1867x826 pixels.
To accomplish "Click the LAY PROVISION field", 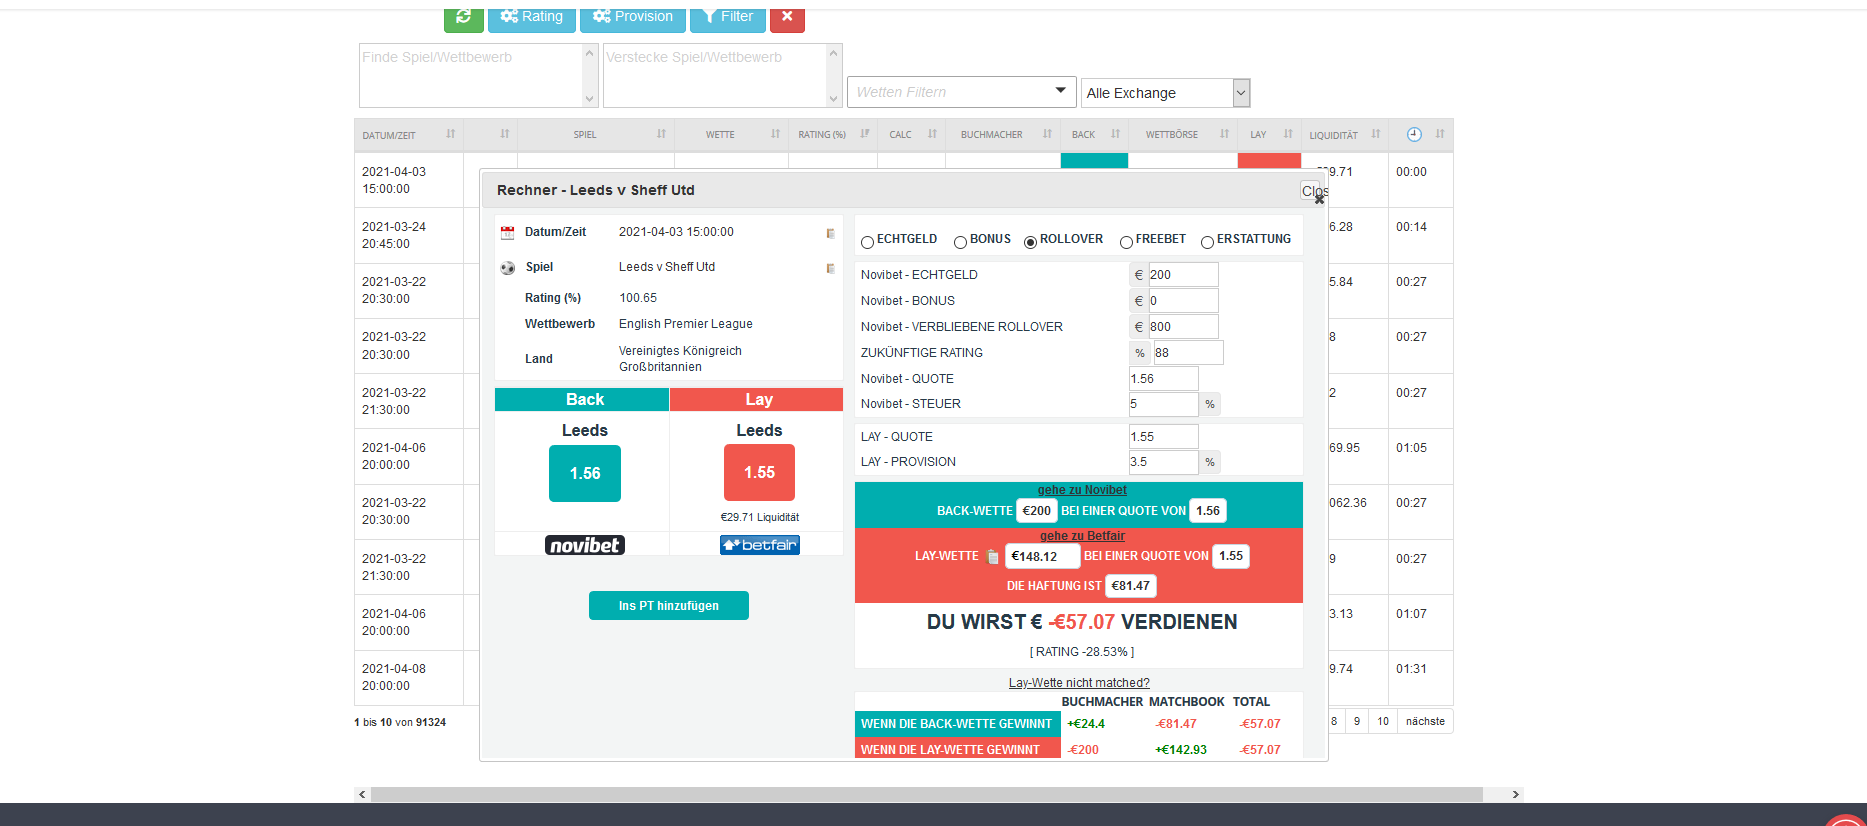I will click(x=1163, y=462).
